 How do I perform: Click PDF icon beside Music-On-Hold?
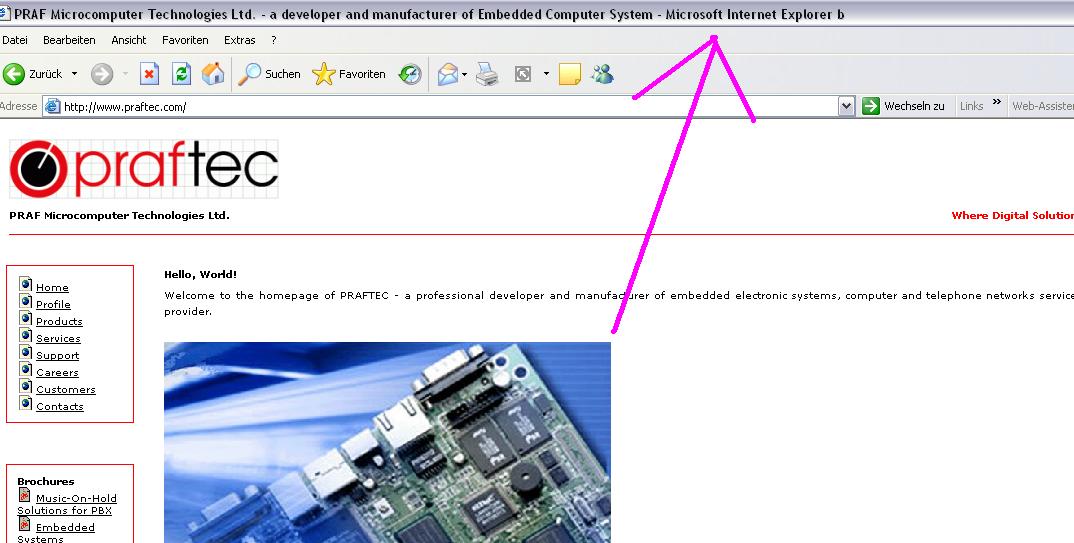25,494
